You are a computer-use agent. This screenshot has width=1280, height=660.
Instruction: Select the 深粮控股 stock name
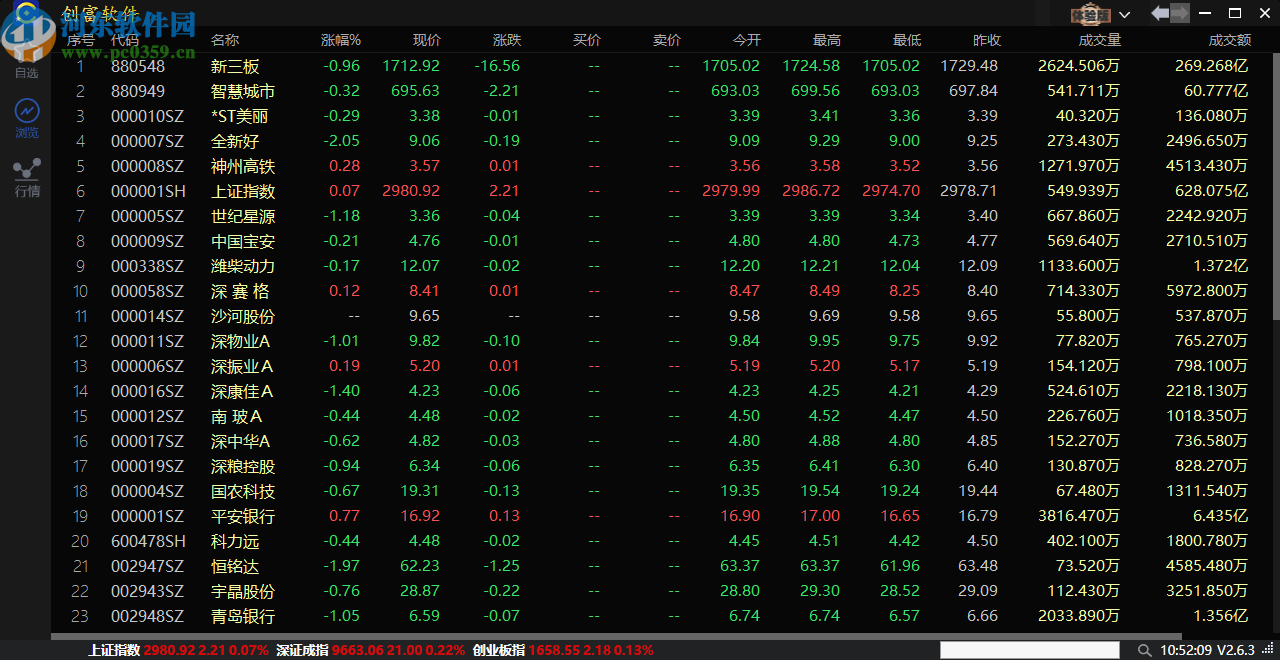click(x=243, y=466)
